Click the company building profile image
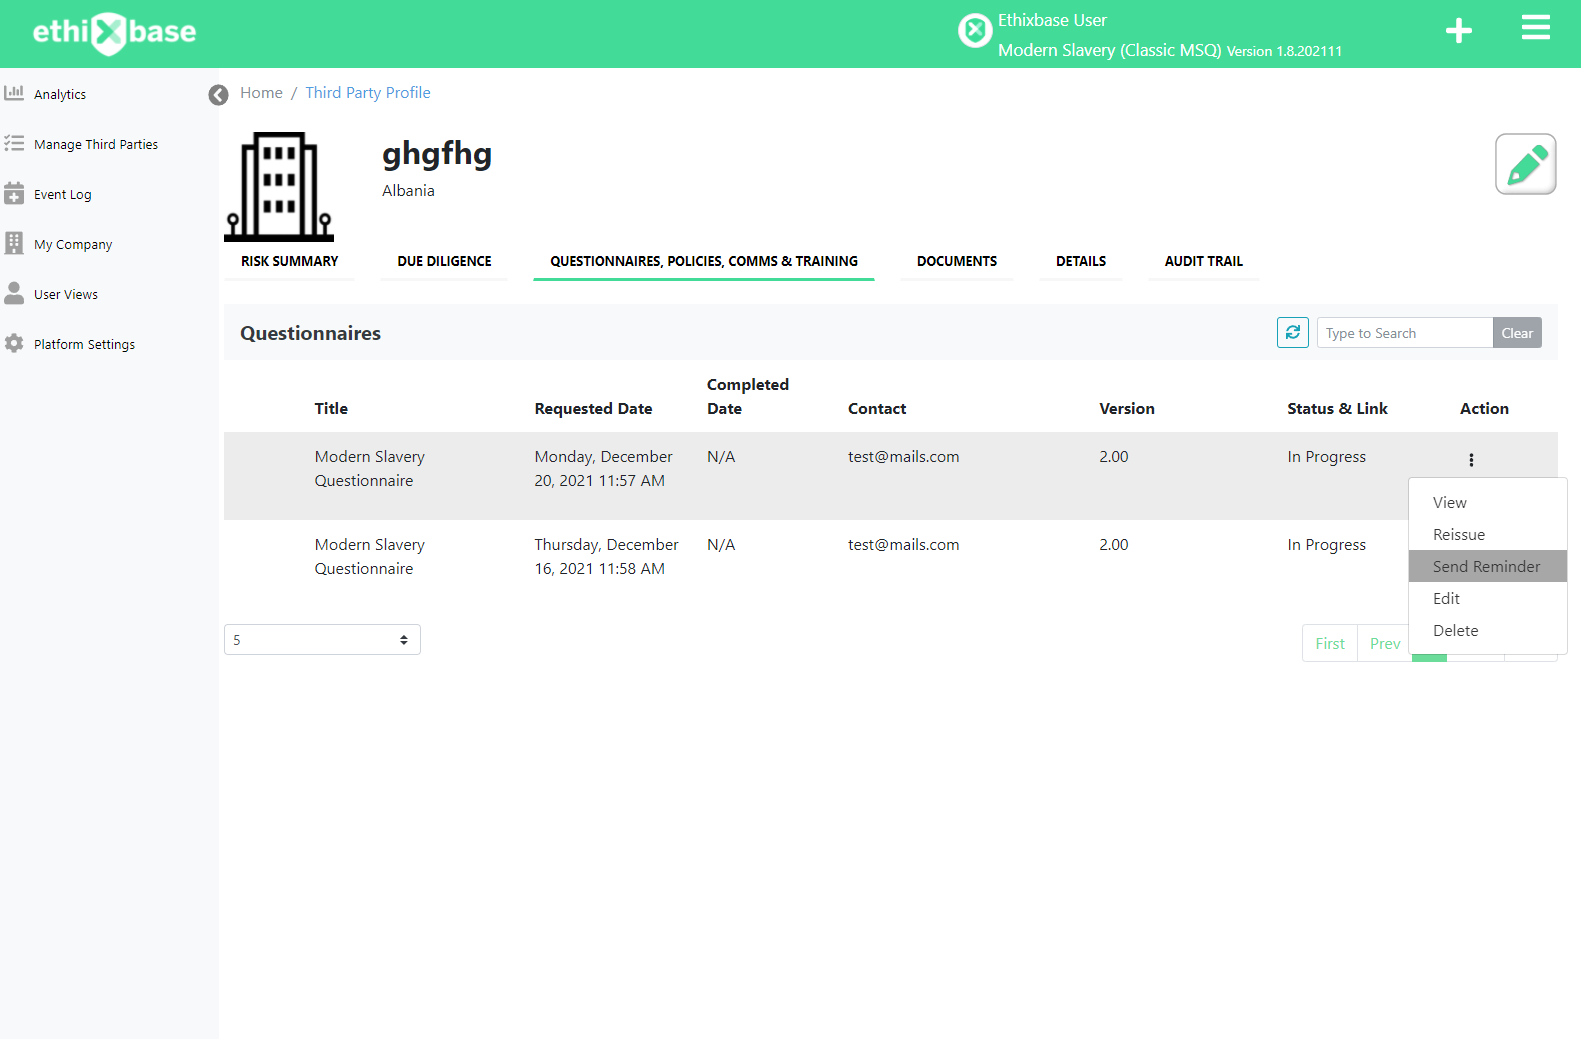1581x1051 pixels. pos(279,186)
